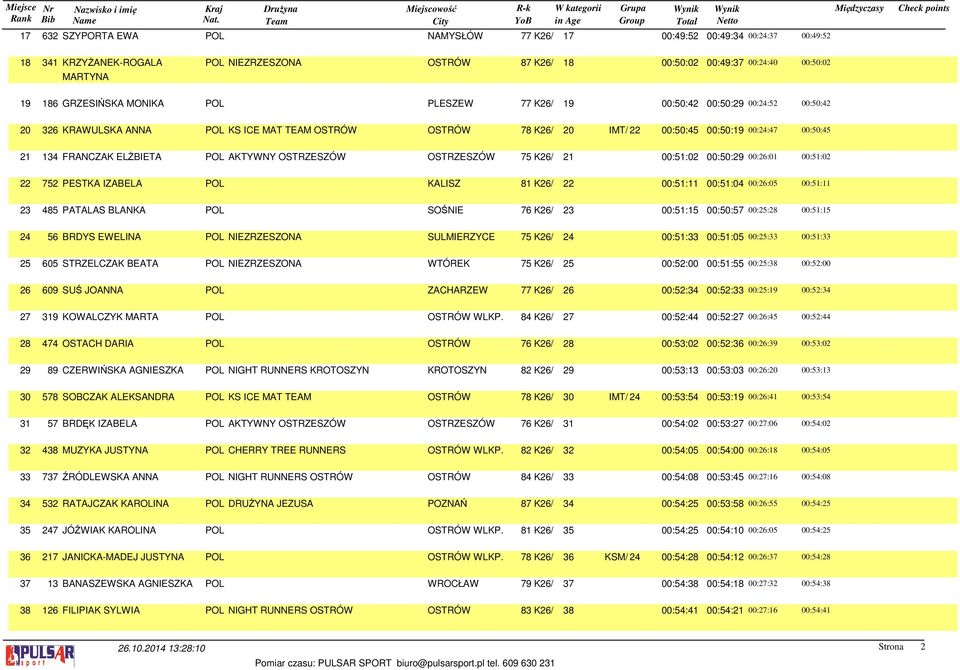This screenshot has height=670, width=960.
Task: Select the name PESTKA IZABELA
Action: tap(102, 184)
